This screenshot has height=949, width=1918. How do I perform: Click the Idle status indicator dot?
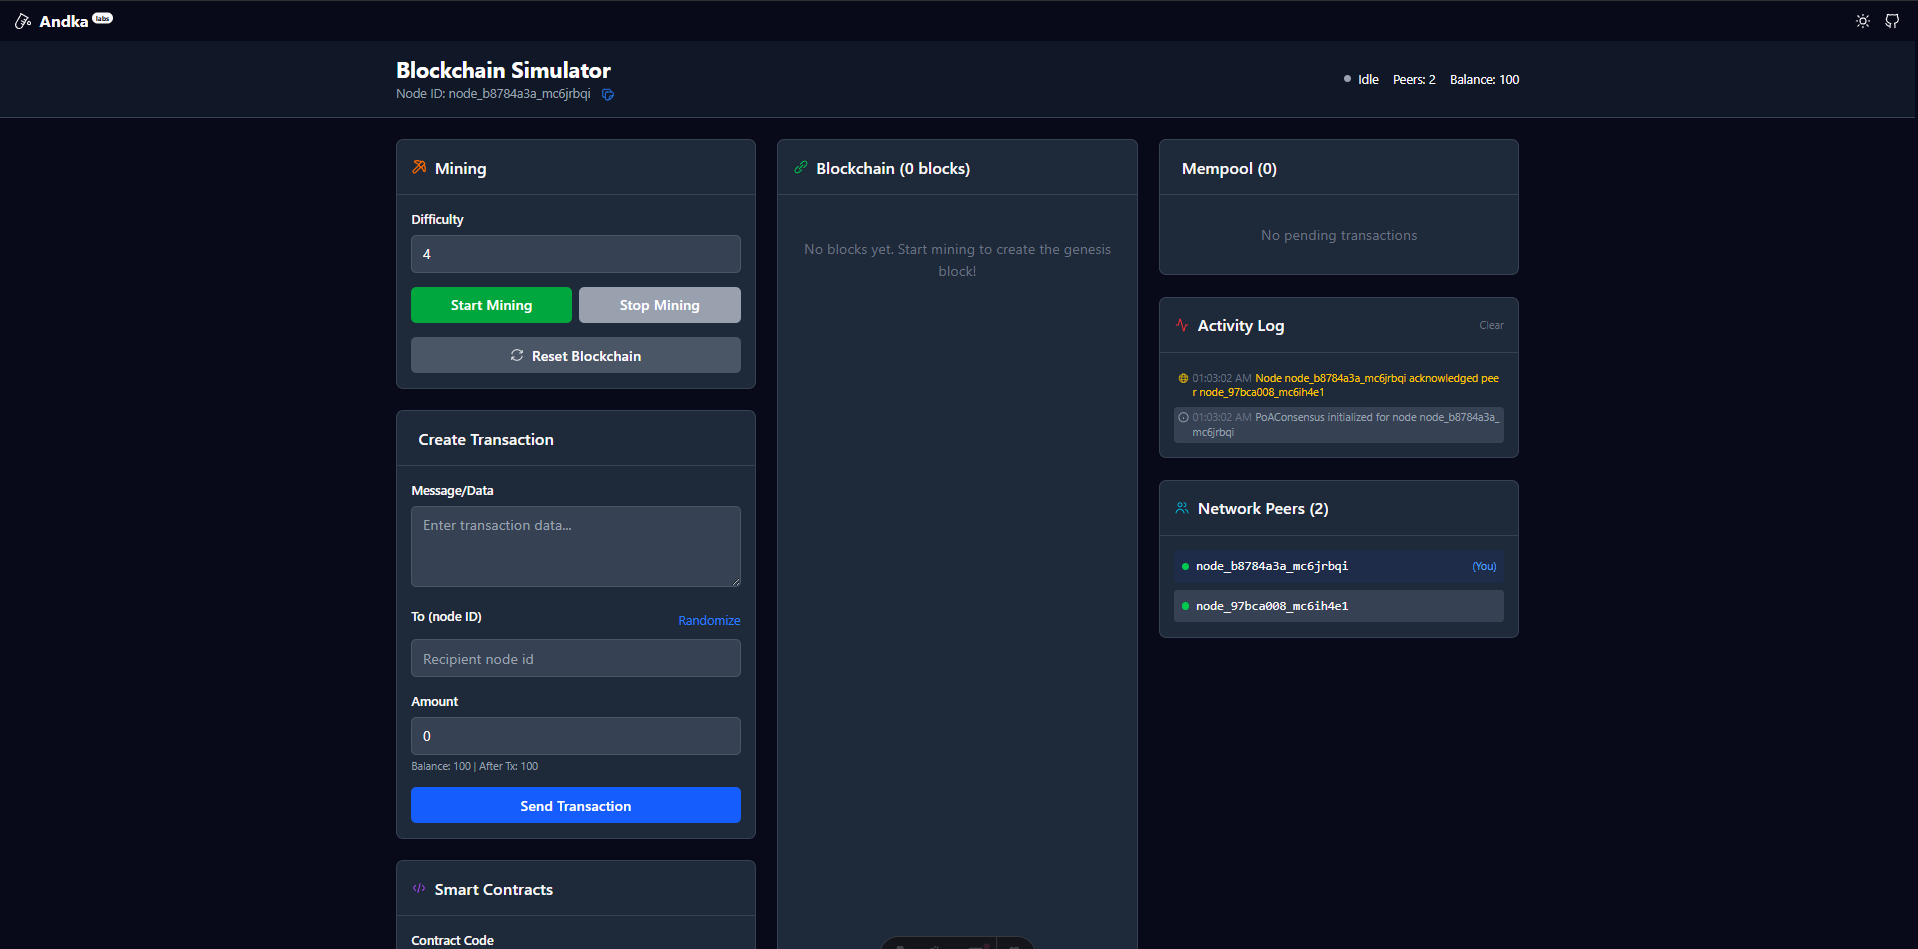tap(1346, 78)
